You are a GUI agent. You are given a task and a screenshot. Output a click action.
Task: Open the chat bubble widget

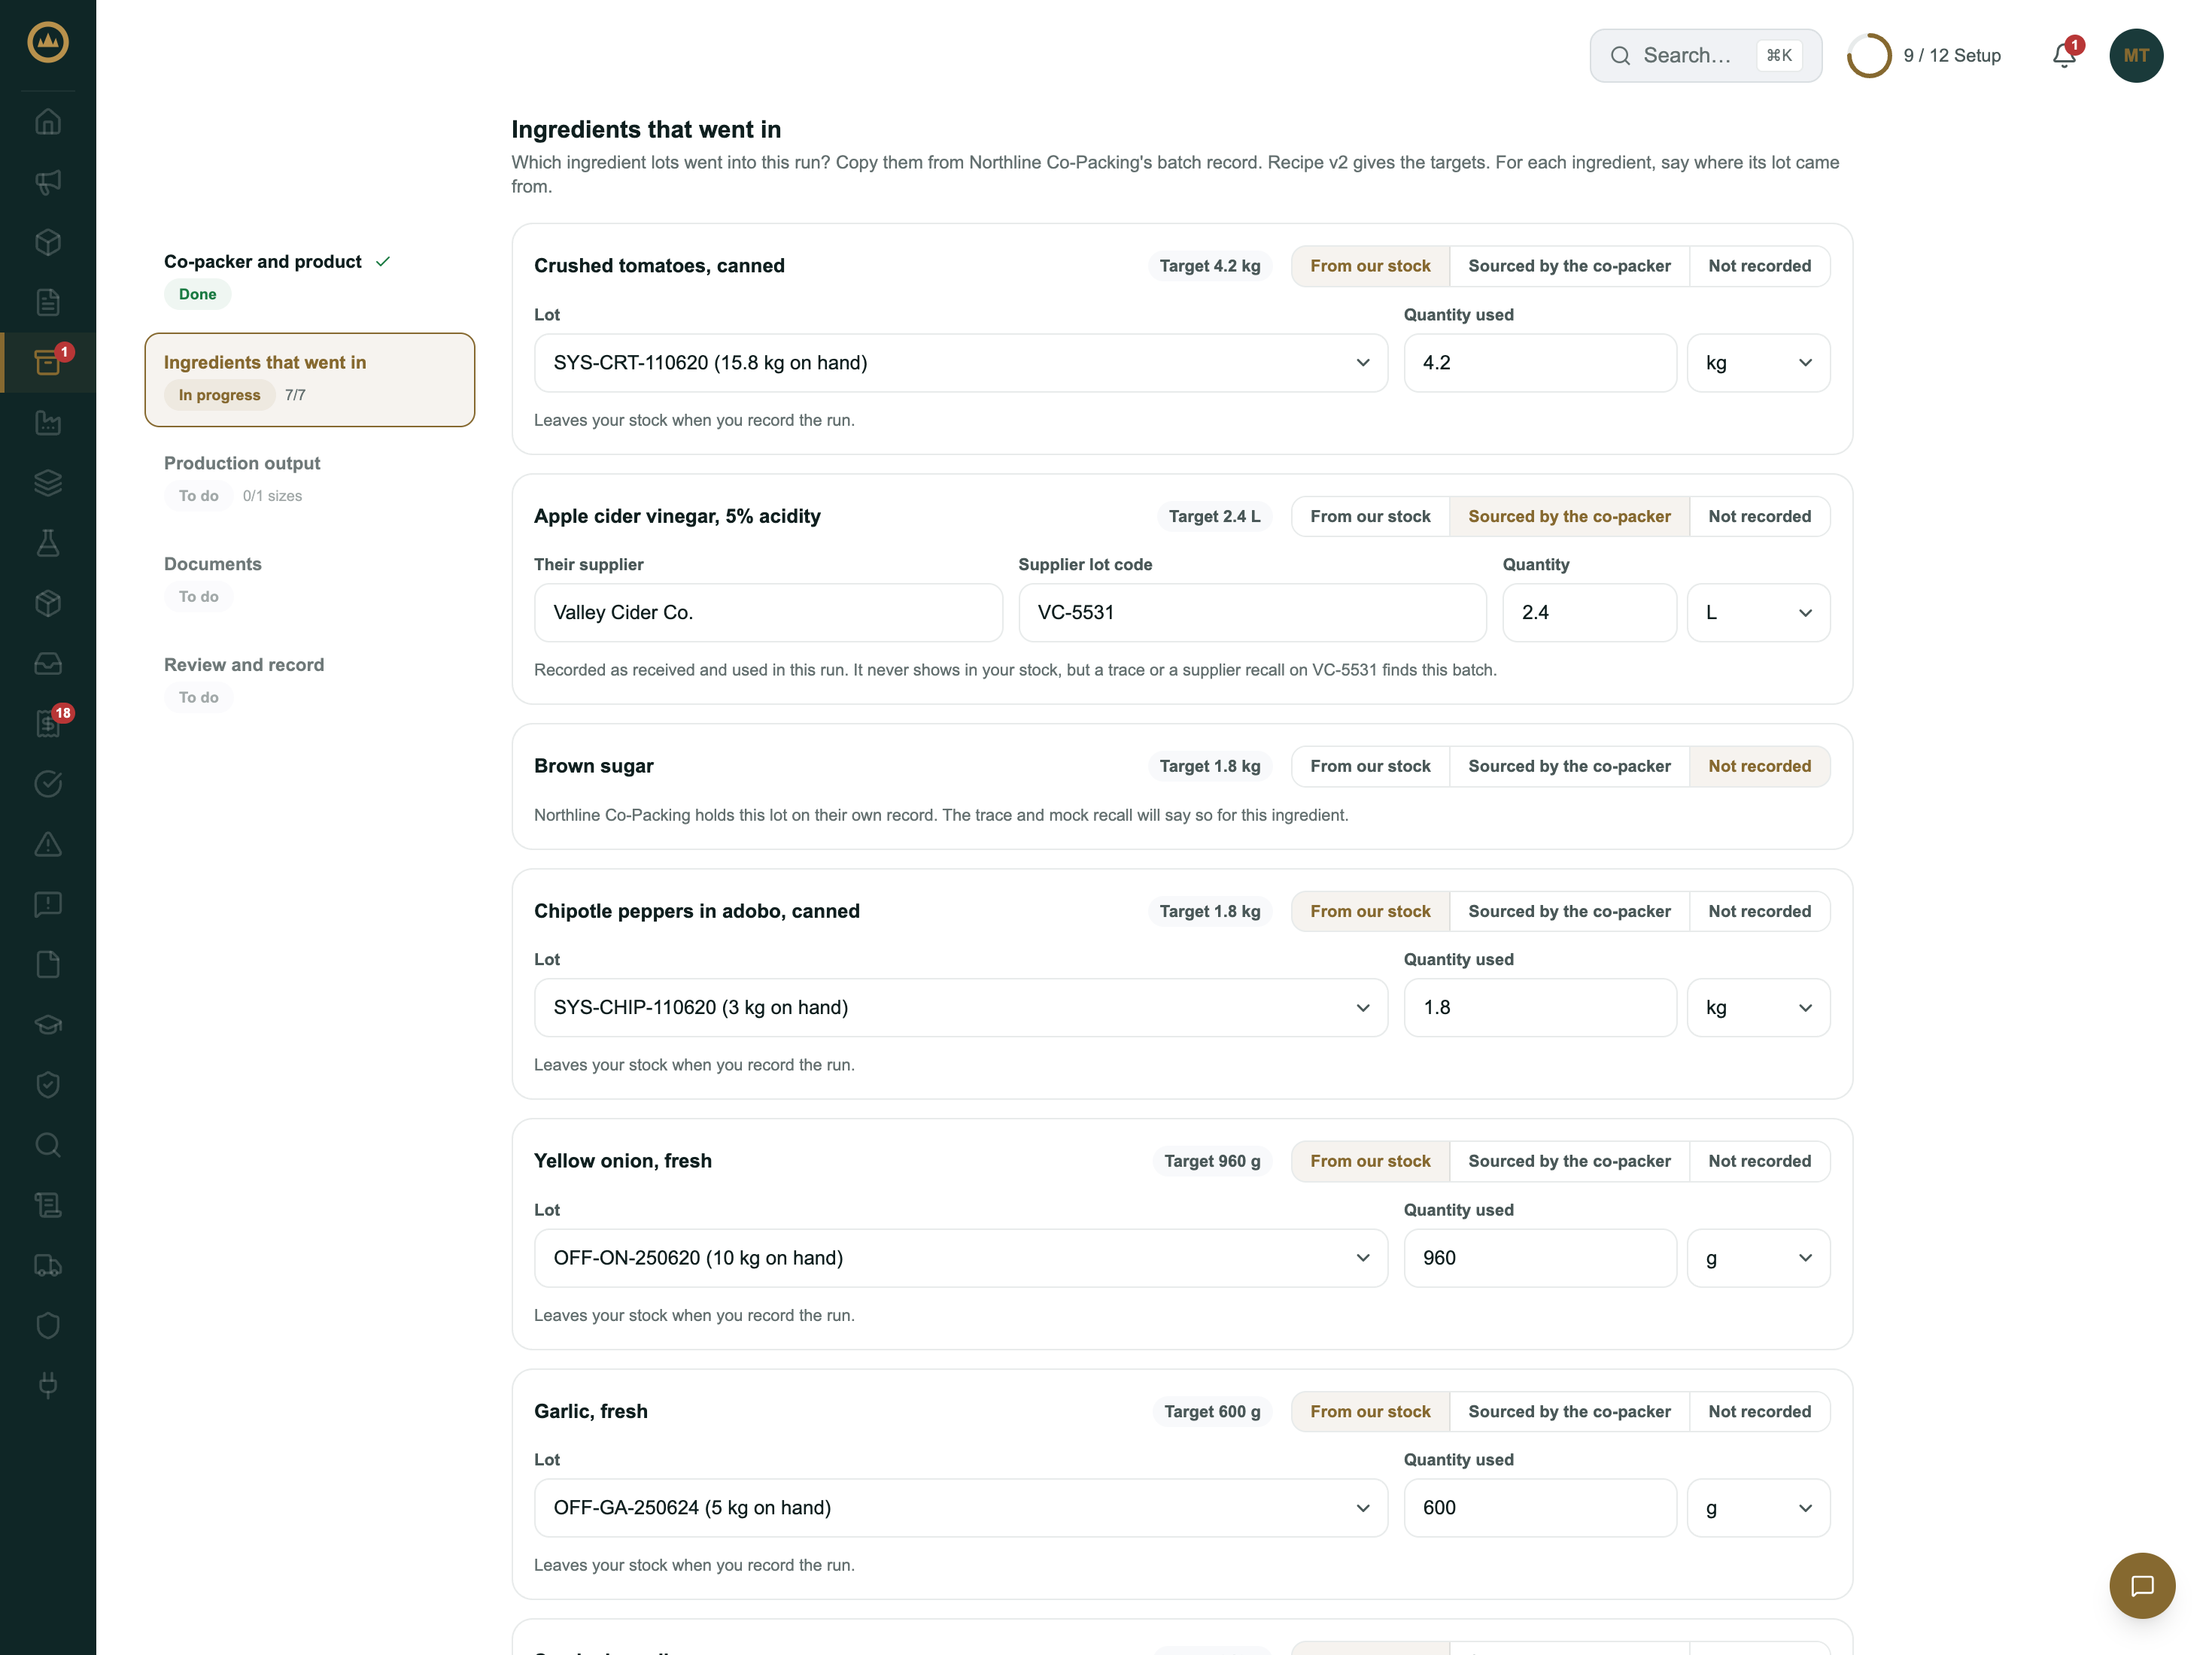coord(2142,1585)
